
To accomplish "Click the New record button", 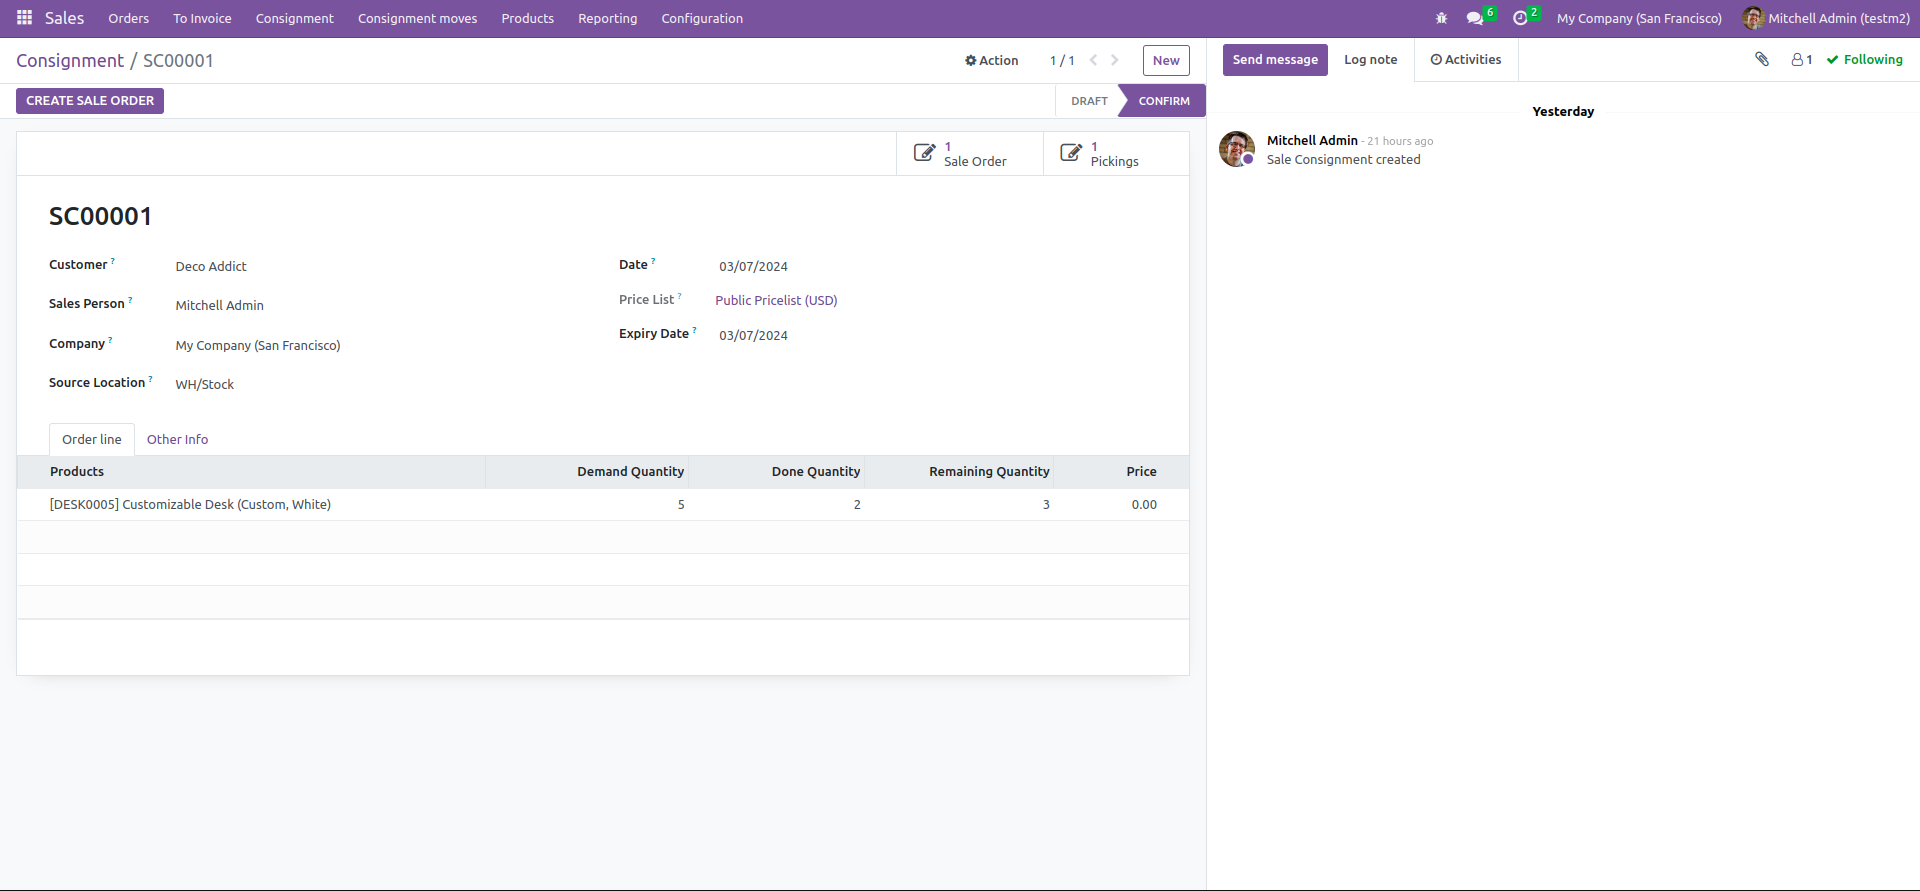I will [x=1166, y=60].
